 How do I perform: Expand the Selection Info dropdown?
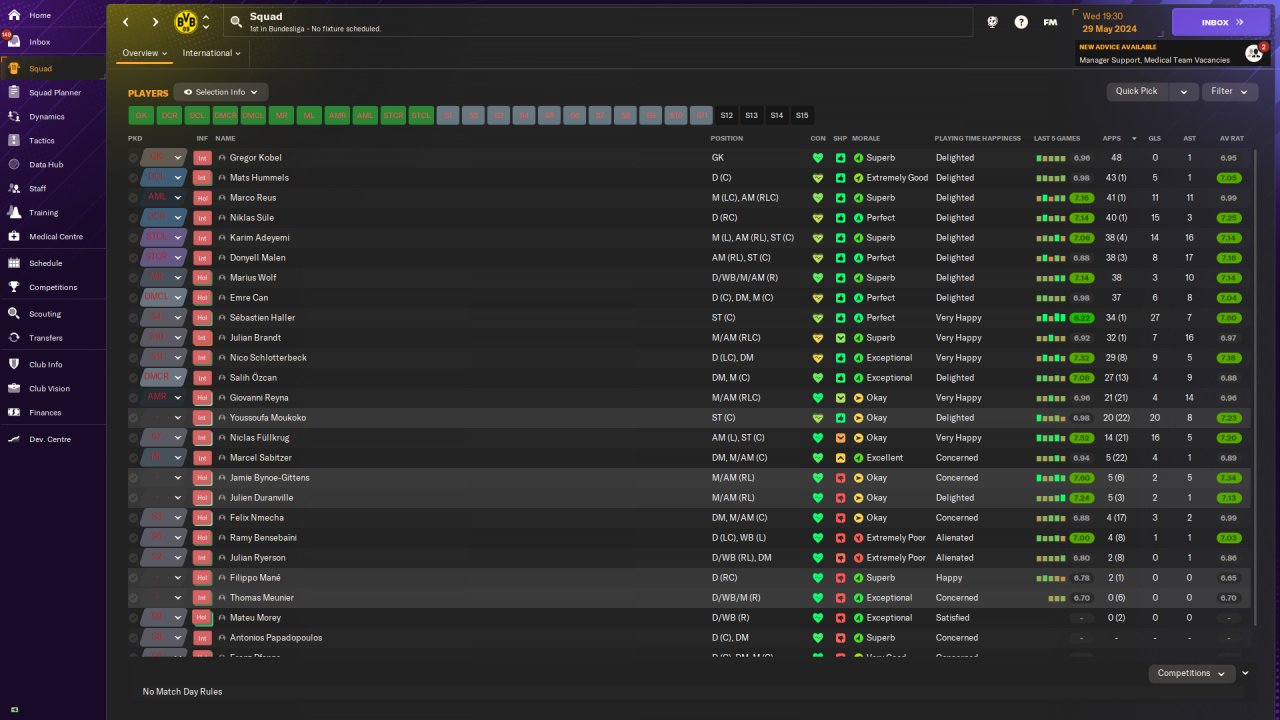coord(221,92)
